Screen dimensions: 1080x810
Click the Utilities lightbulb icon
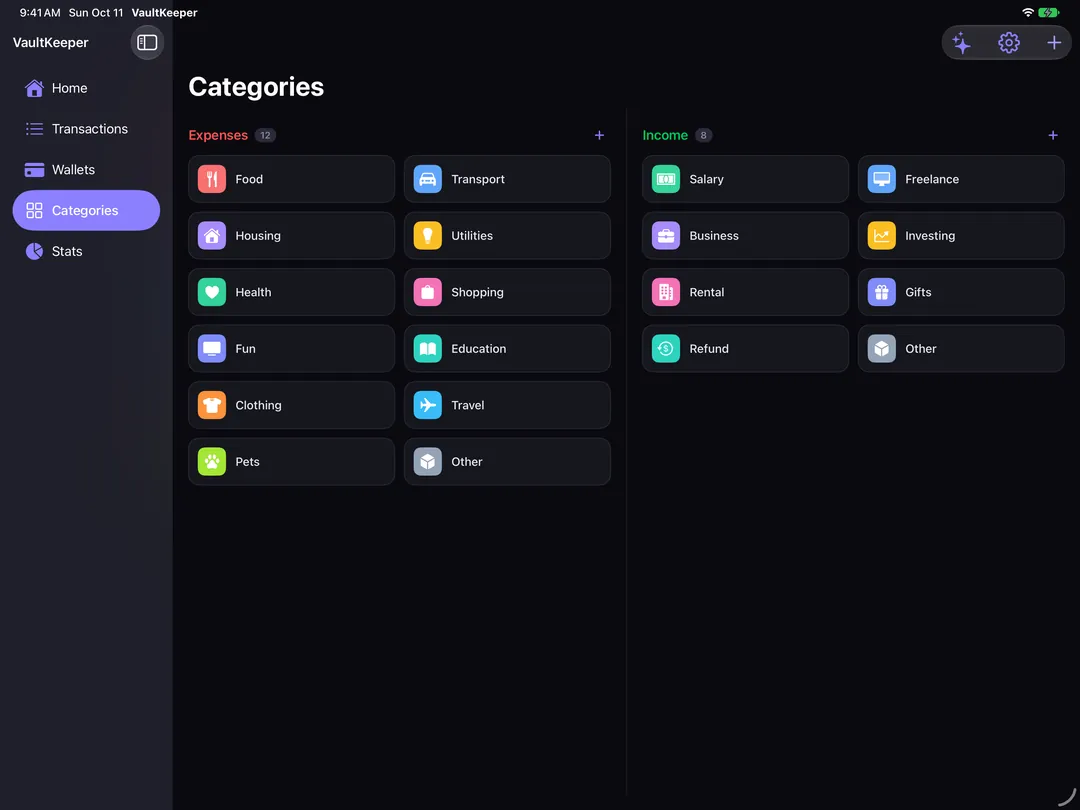point(427,236)
